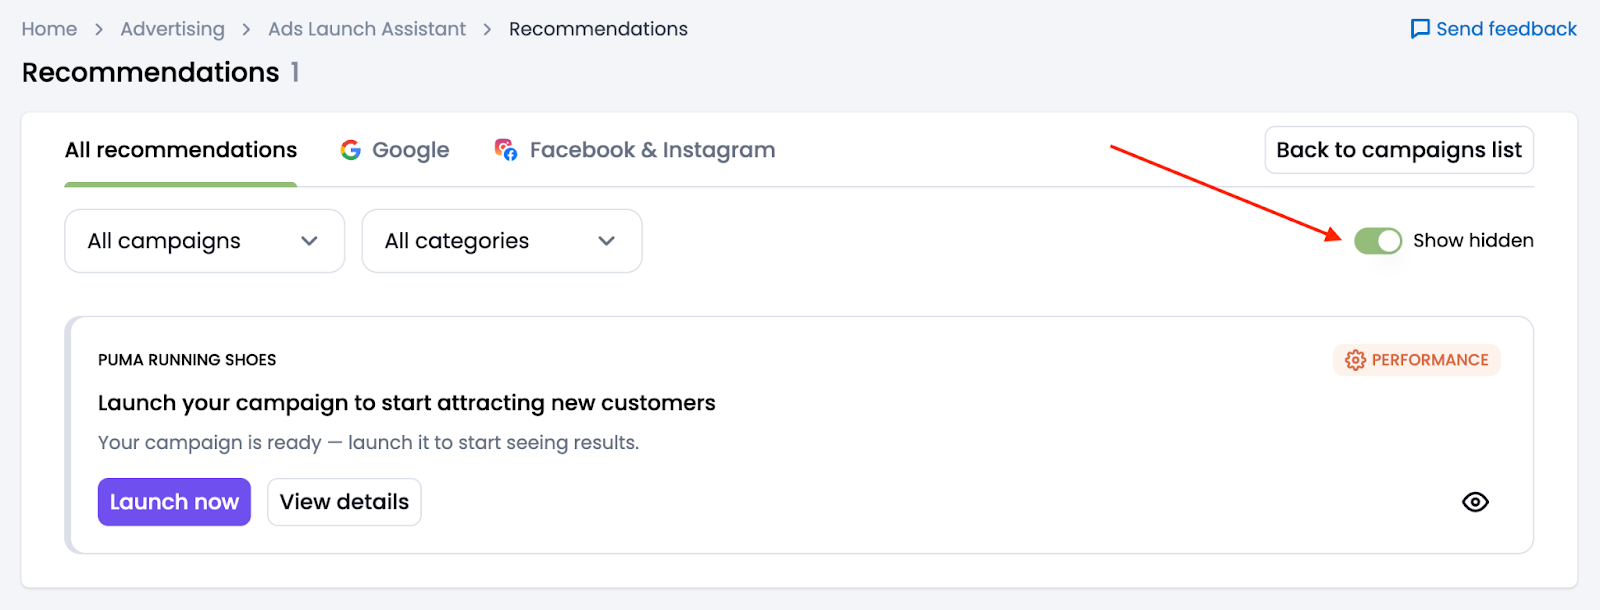Click the Send feedback speech bubble icon

(1420, 29)
